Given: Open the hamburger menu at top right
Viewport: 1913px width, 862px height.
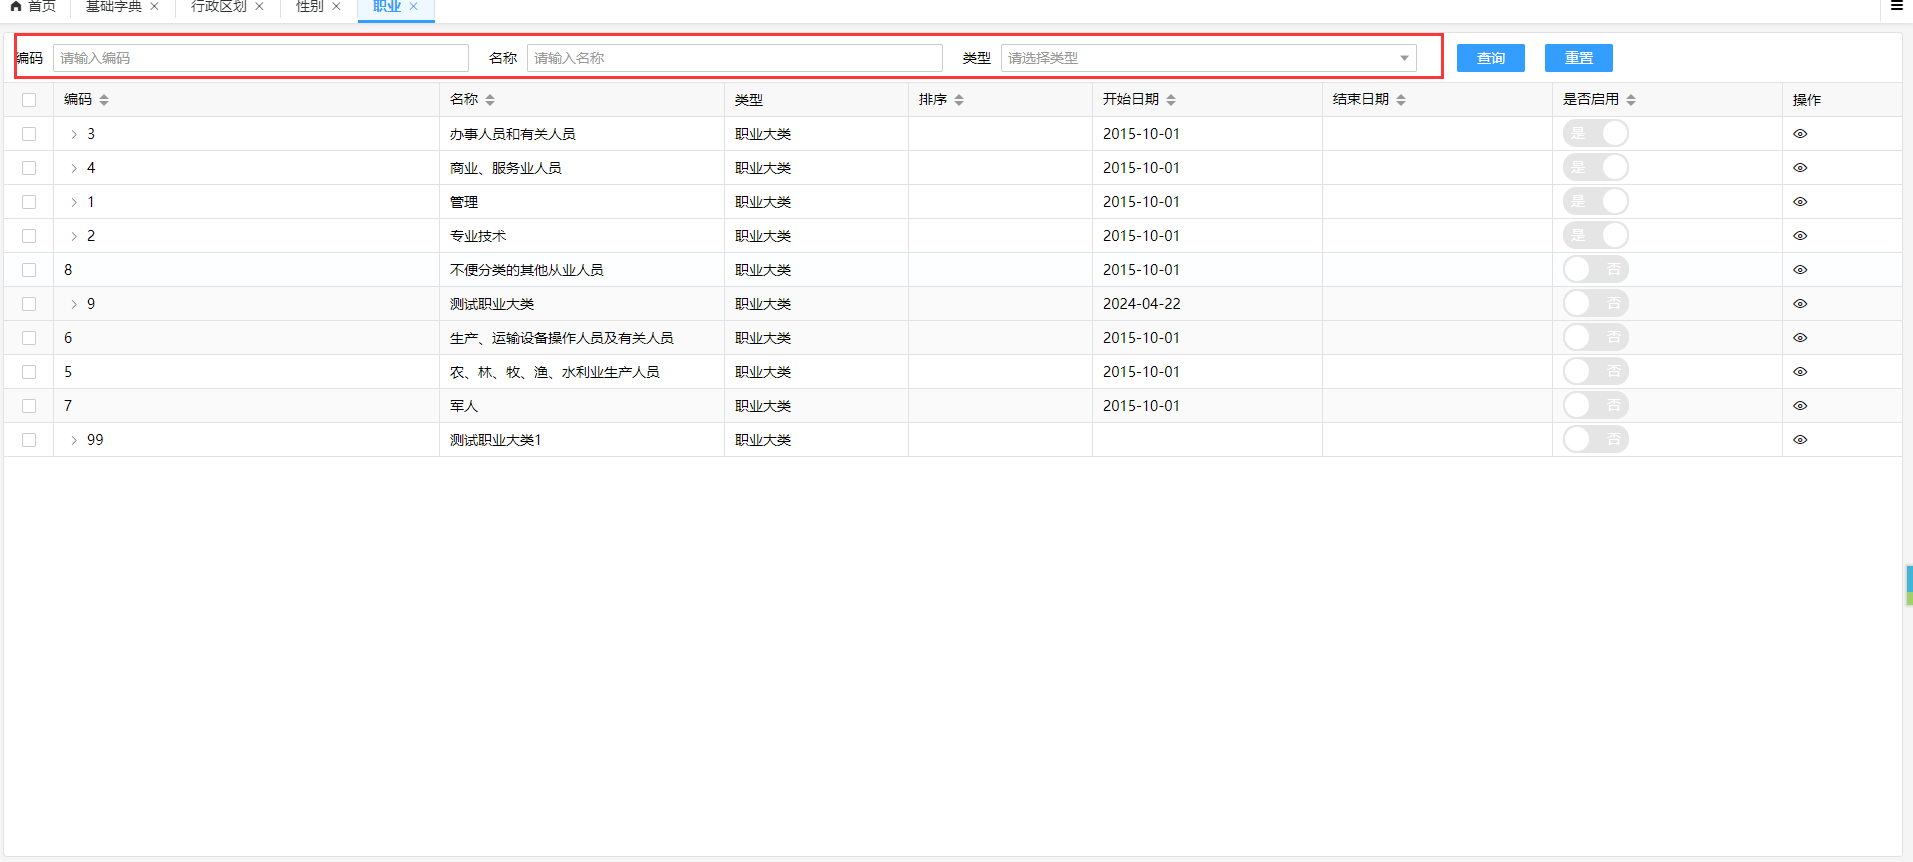Looking at the screenshot, I should coord(1896,6).
